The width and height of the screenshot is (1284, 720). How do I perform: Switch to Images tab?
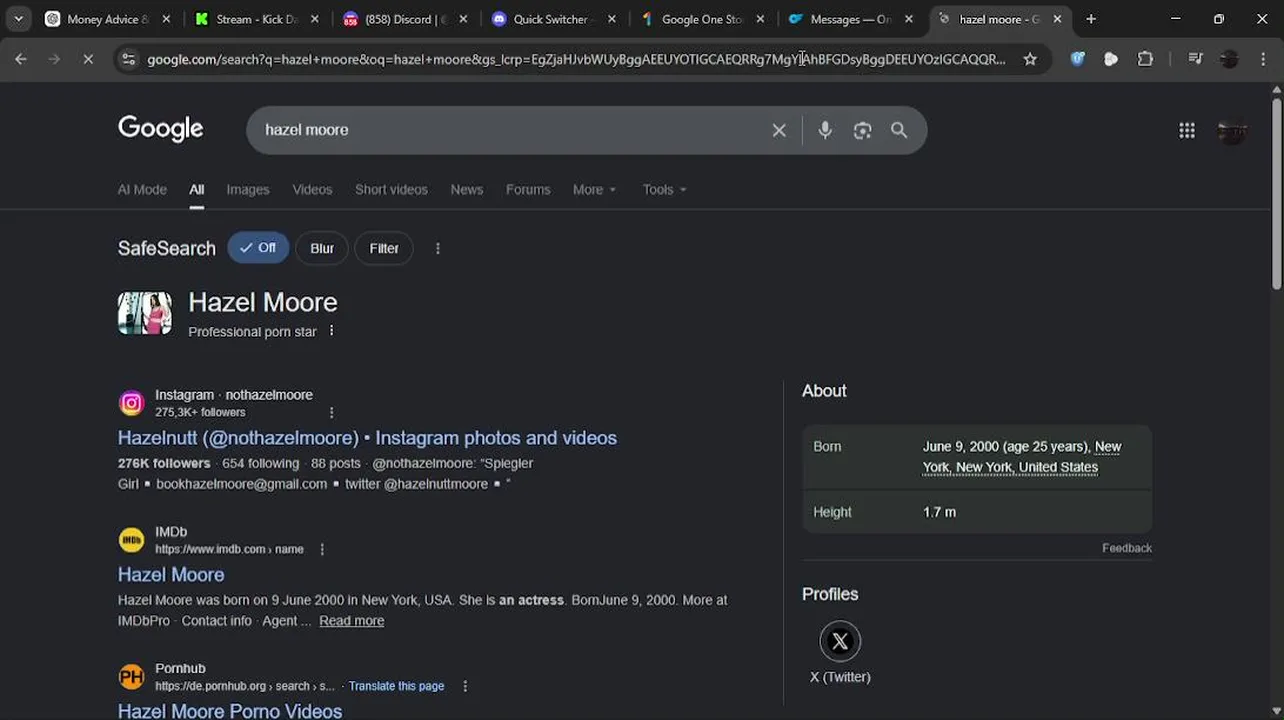click(x=248, y=189)
